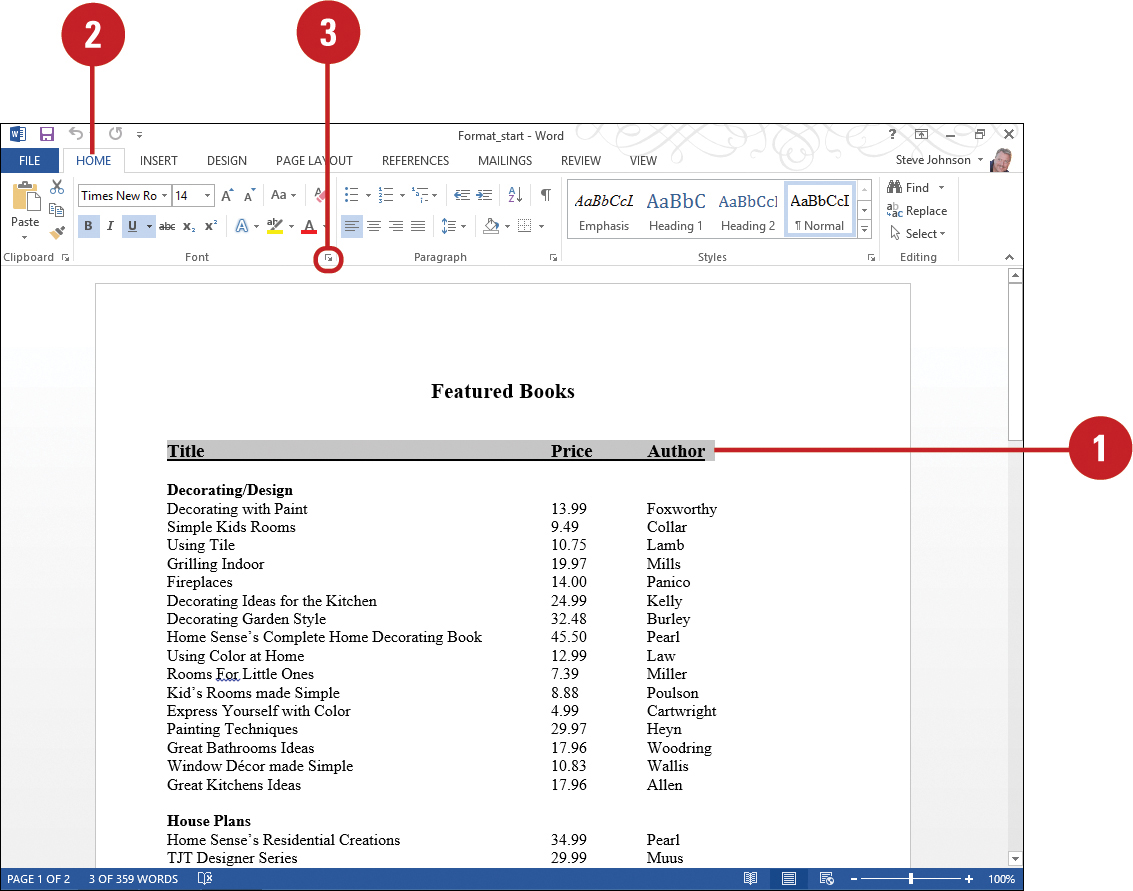This screenshot has height=891, width=1133.
Task: Open the REFERENCES tab
Action: (415, 160)
